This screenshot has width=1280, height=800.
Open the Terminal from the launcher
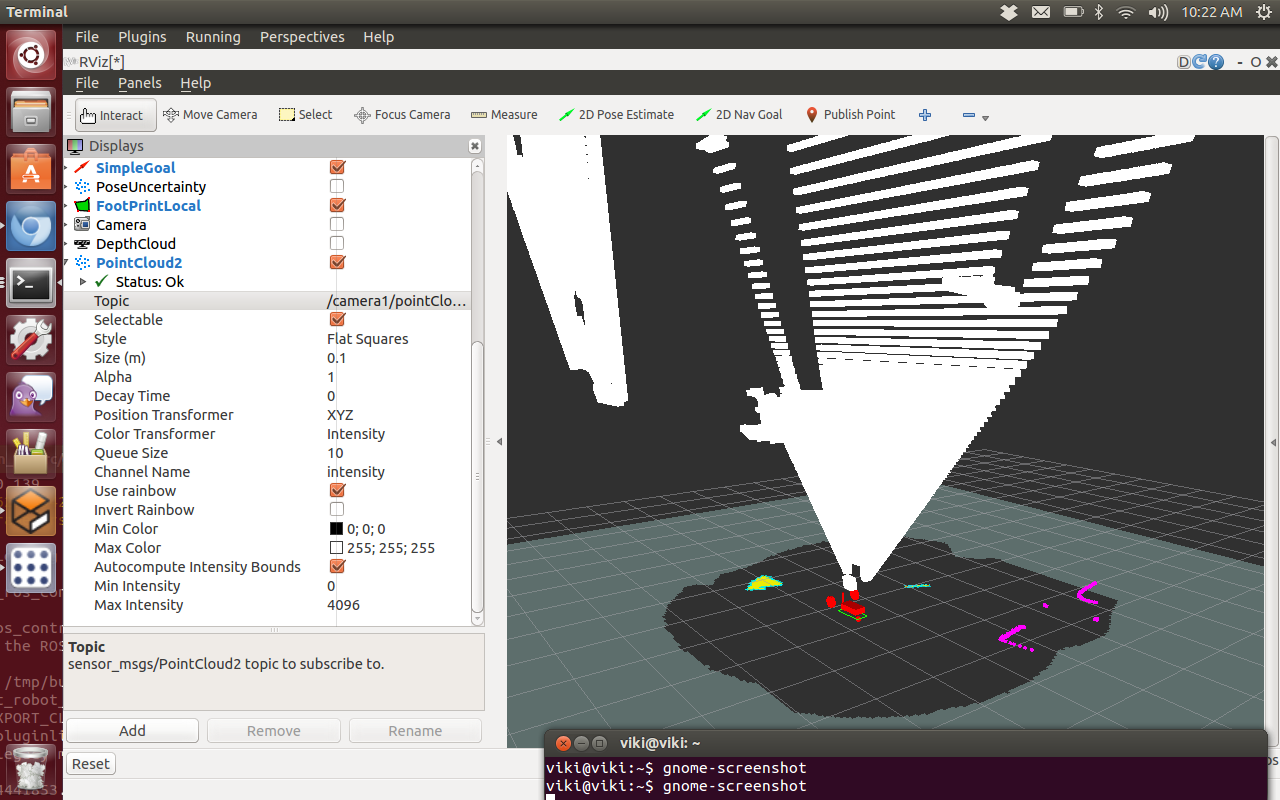pos(31,285)
